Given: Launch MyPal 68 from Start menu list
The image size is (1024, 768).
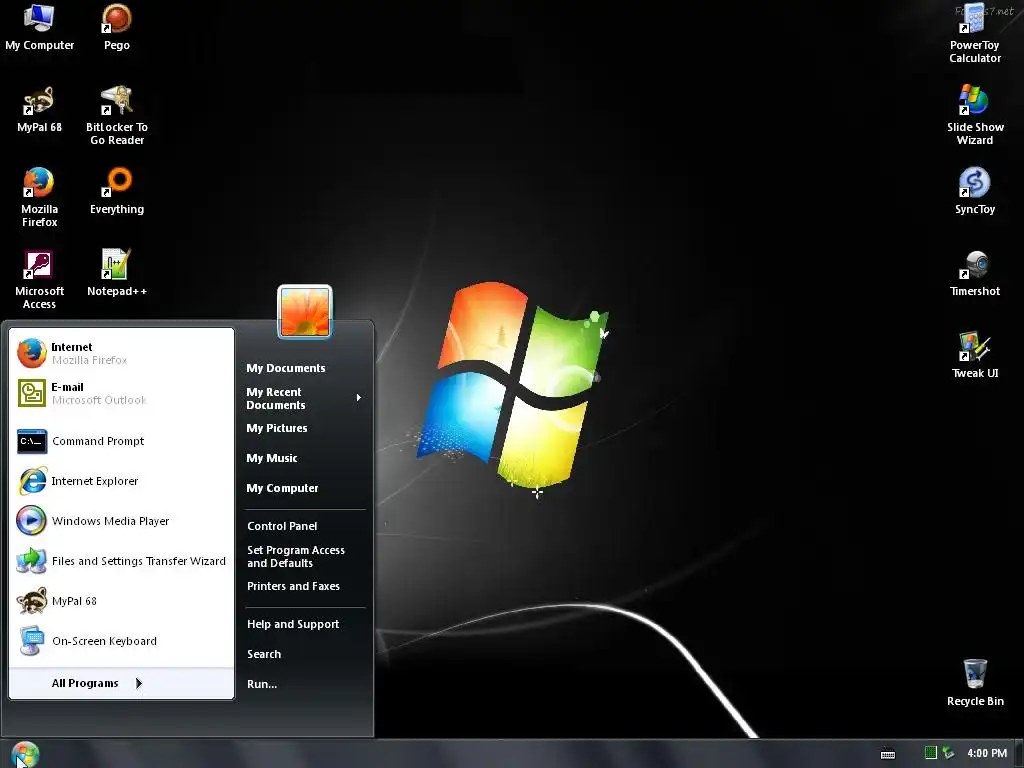Looking at the screenshot, I should pyautogui.click(x=121, y=601).
